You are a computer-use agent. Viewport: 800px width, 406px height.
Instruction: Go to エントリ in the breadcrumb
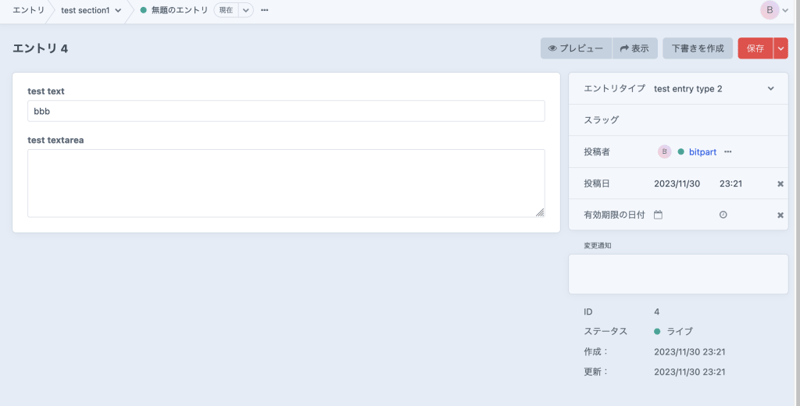point(28,10)
